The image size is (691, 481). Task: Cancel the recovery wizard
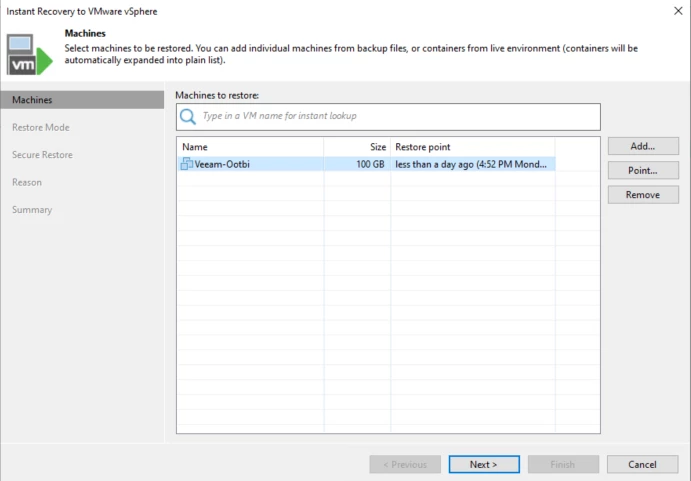coord(642,464)
